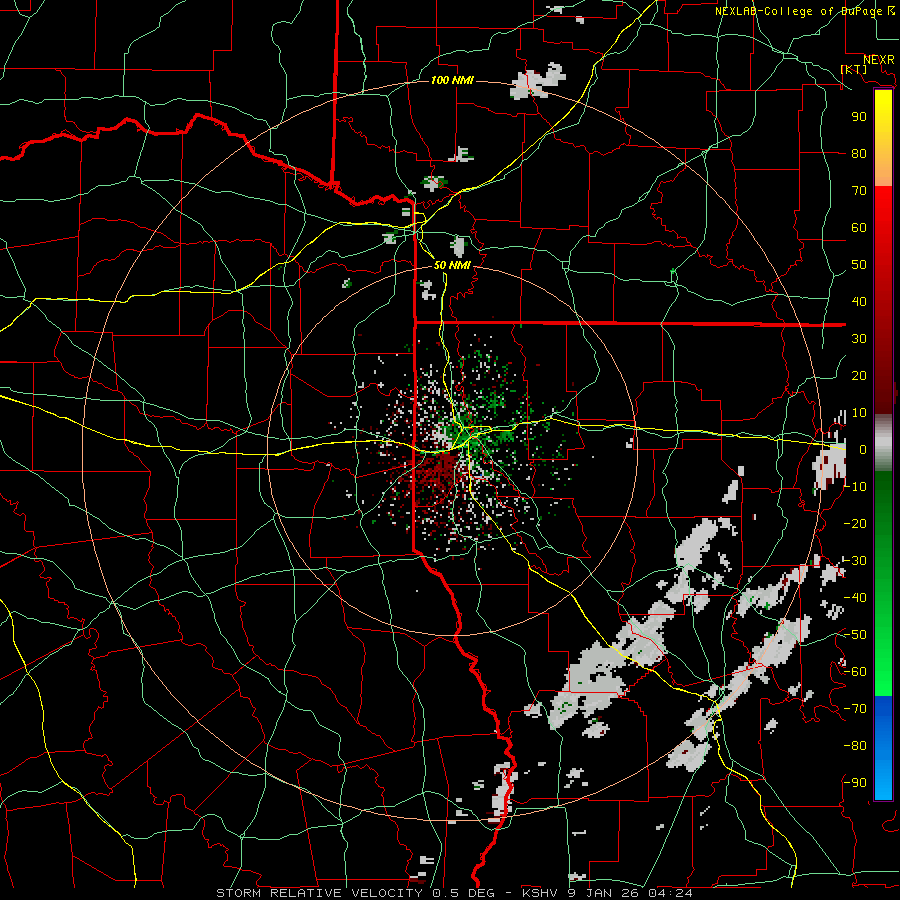Click the 20 value on the velocity scale
This screenshot has width=900, height=900.
click(859, 375)
